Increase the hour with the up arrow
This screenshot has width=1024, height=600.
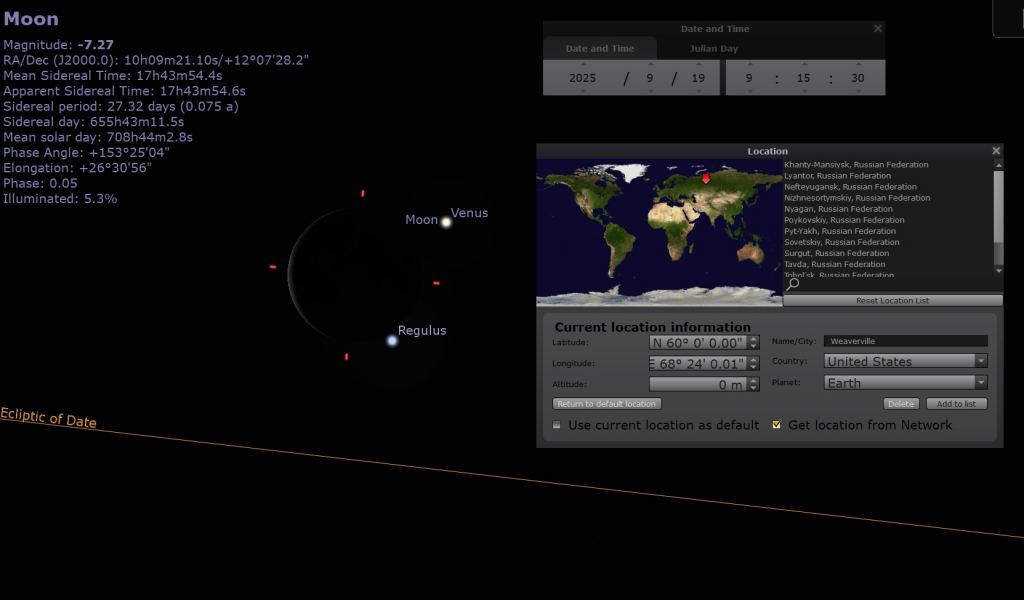(749, 64)
